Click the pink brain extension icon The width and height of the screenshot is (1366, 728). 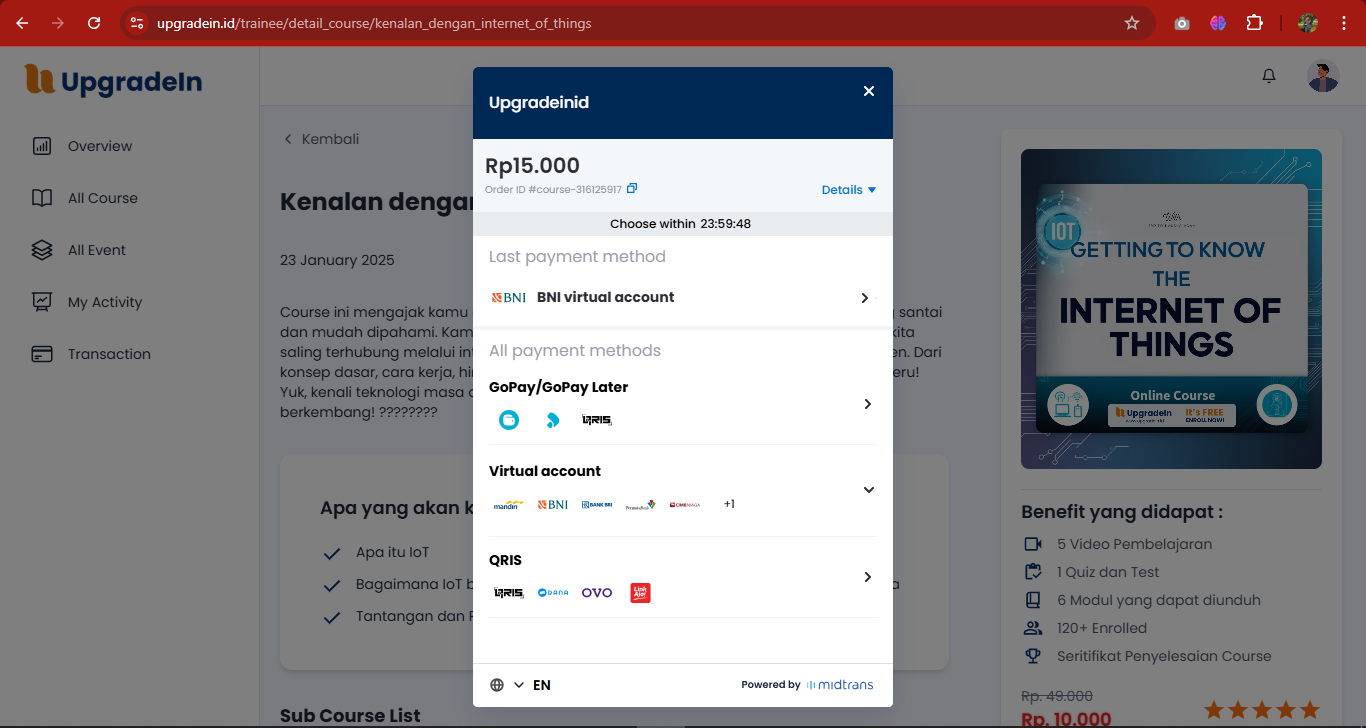(x=1218, y=23)
